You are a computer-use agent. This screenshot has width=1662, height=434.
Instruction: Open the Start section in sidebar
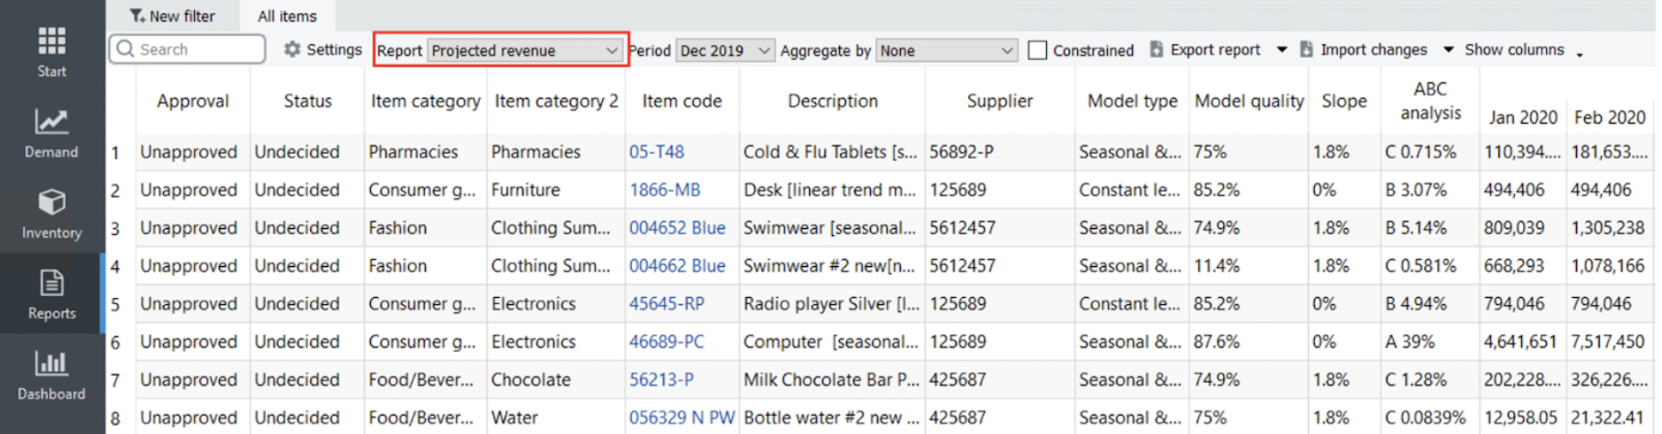(52, 52)
